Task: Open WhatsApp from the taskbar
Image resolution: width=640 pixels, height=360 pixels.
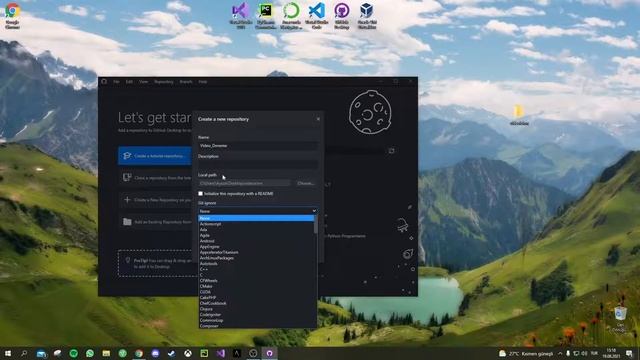Action: point(90,353)
